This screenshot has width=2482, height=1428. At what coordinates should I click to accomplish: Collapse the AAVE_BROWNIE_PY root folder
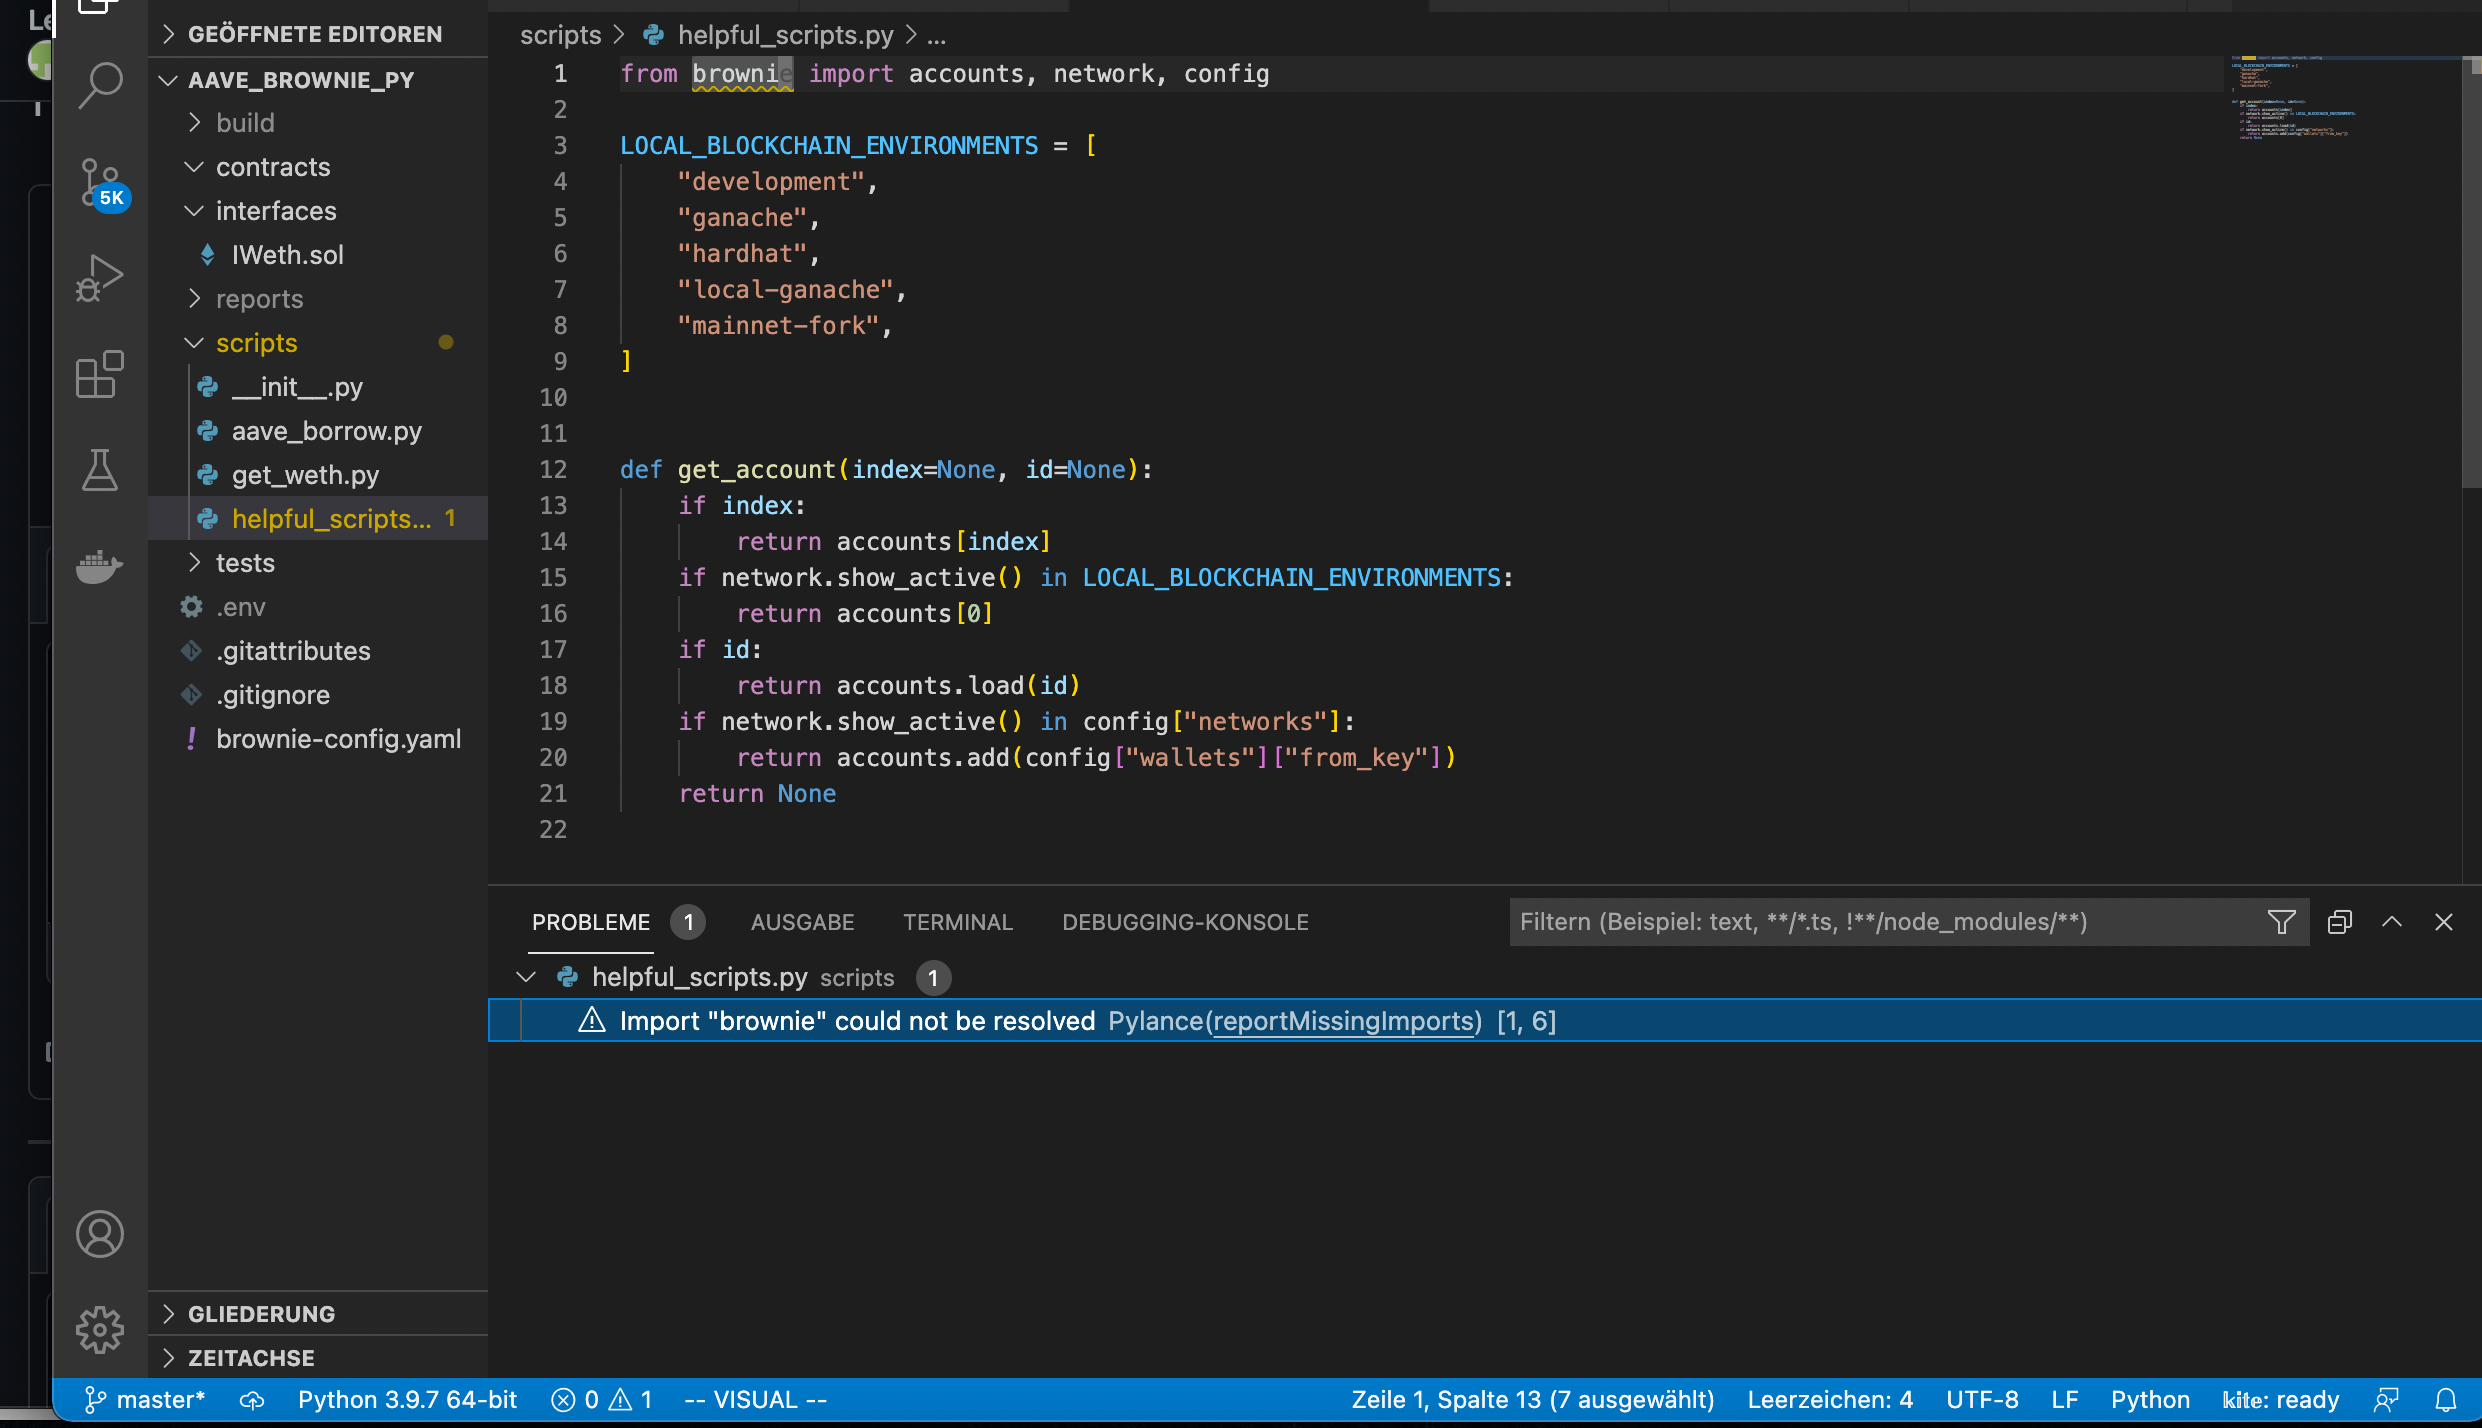(318, 80)
